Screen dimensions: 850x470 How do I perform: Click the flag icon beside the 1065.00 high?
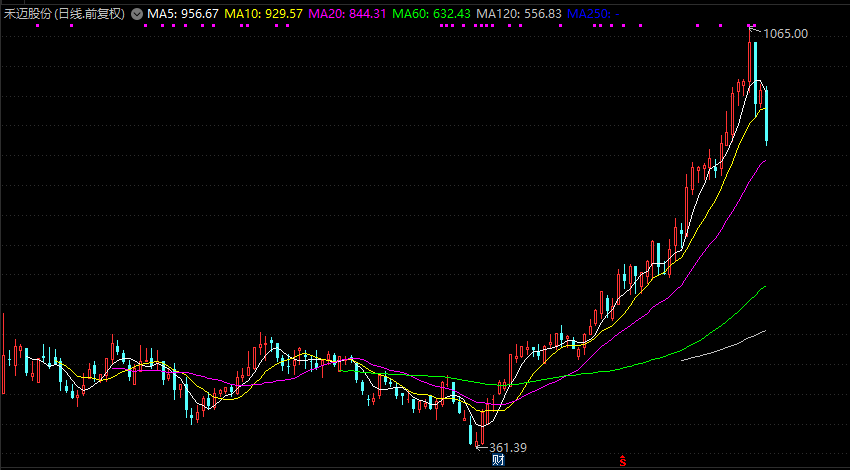click(x=754, y=31)
